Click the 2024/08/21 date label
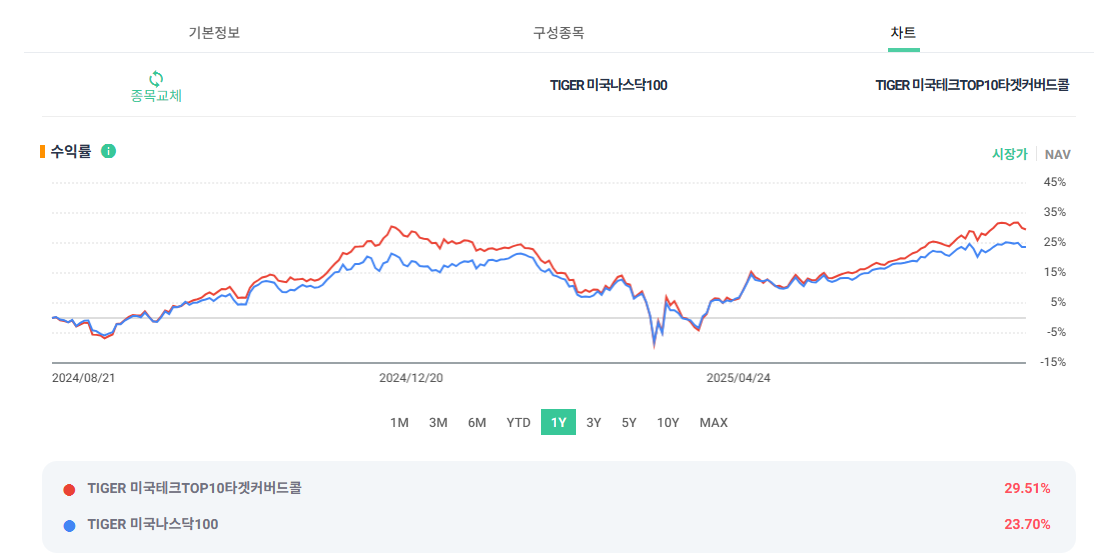The height and width of the screenshot is (555, 1094). 83,378
